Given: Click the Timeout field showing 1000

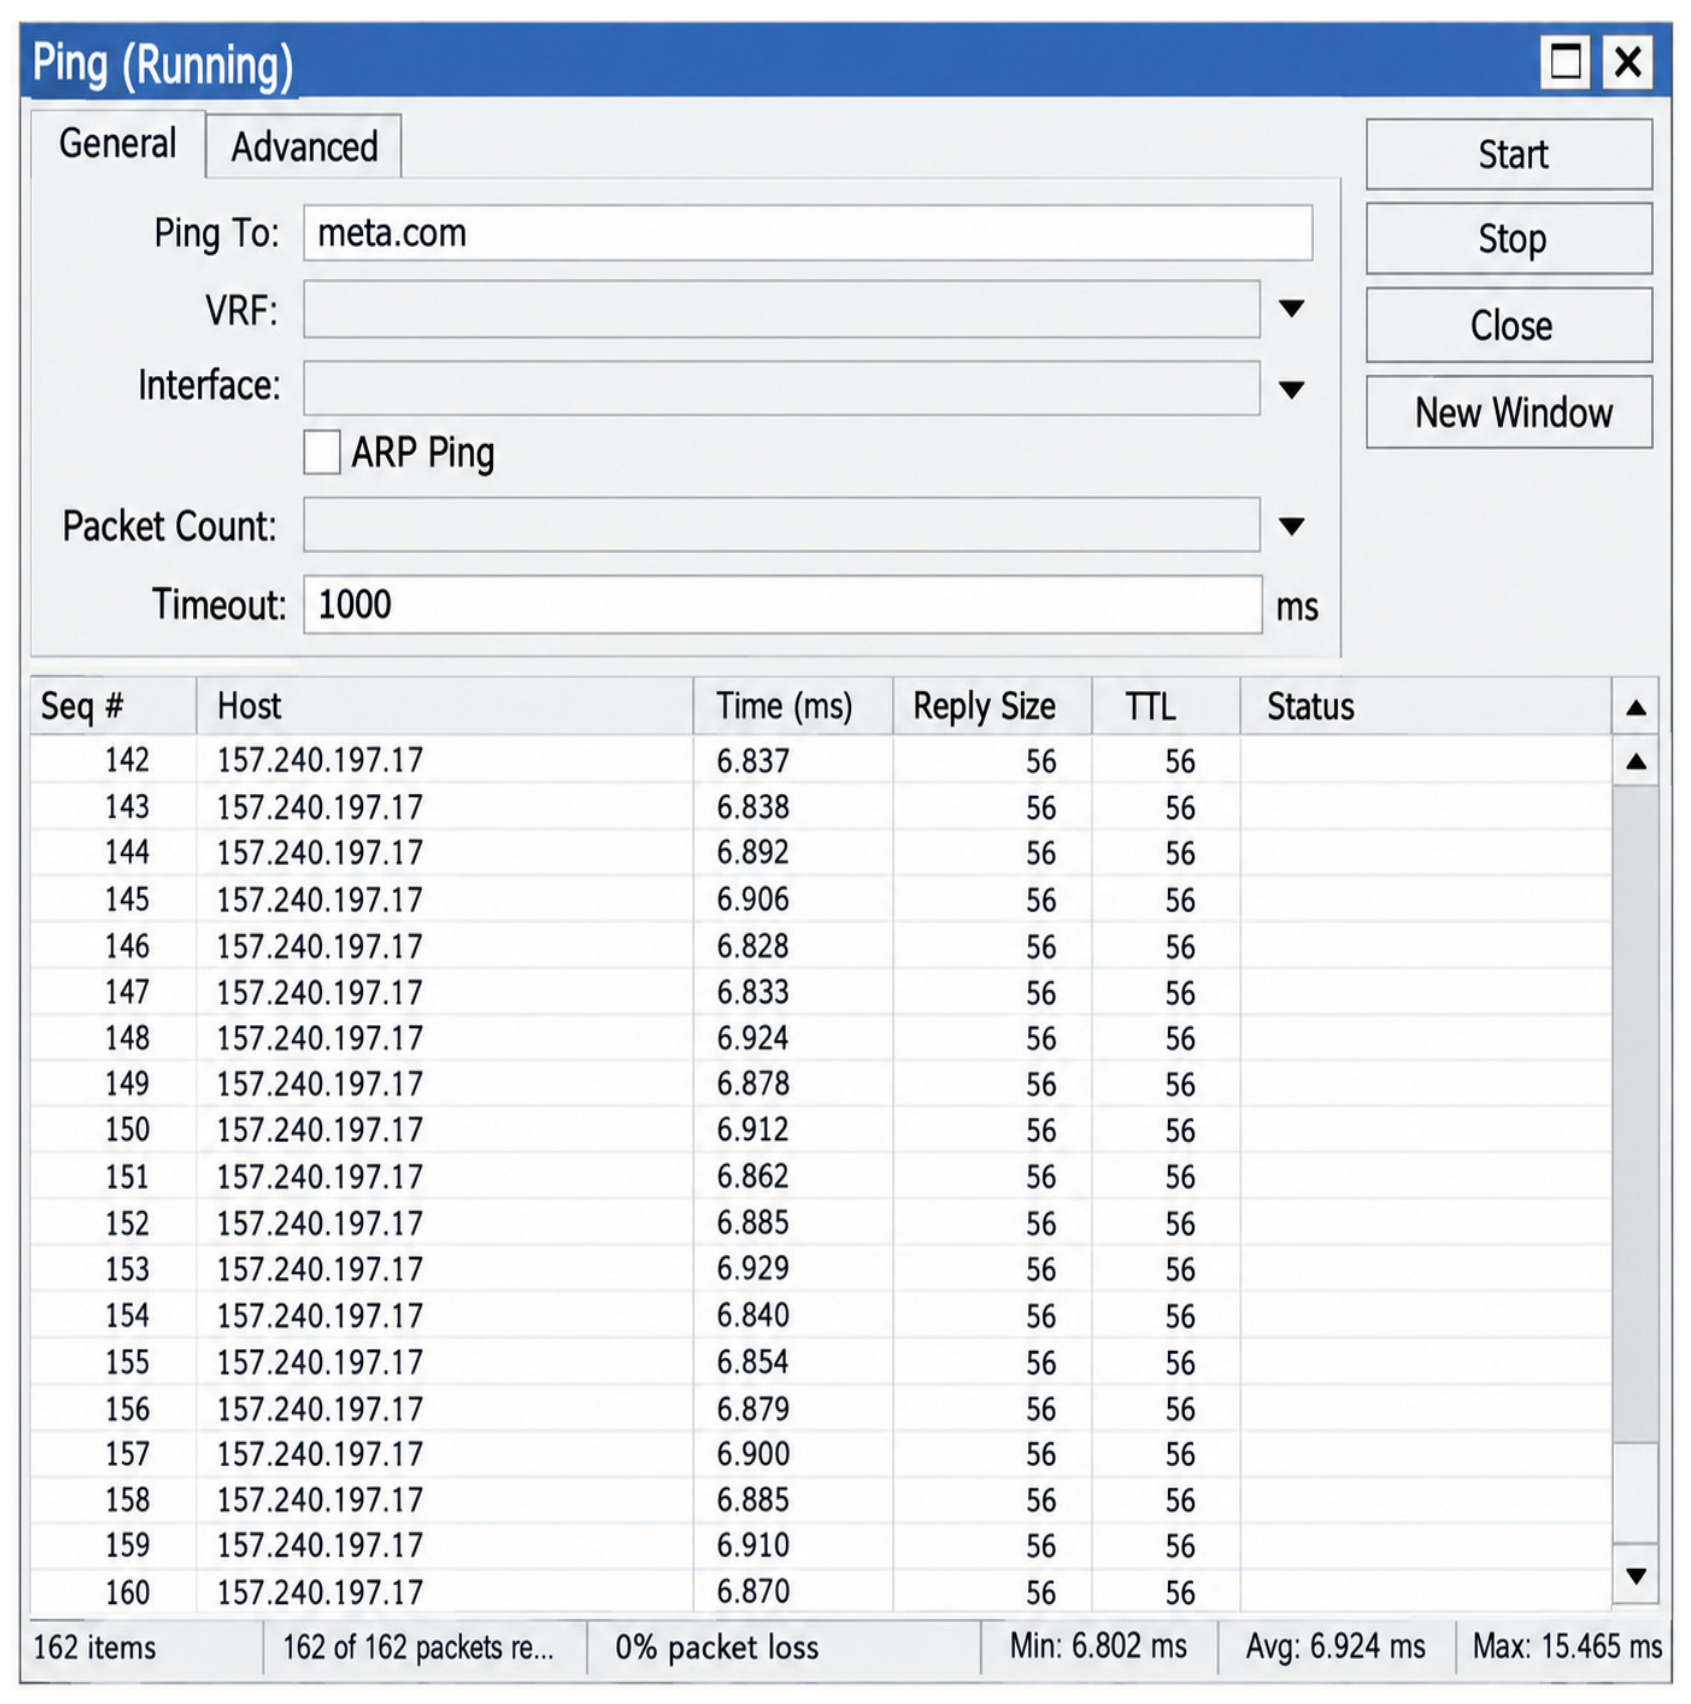Looking at the screenshot, I should pos(783,604).
